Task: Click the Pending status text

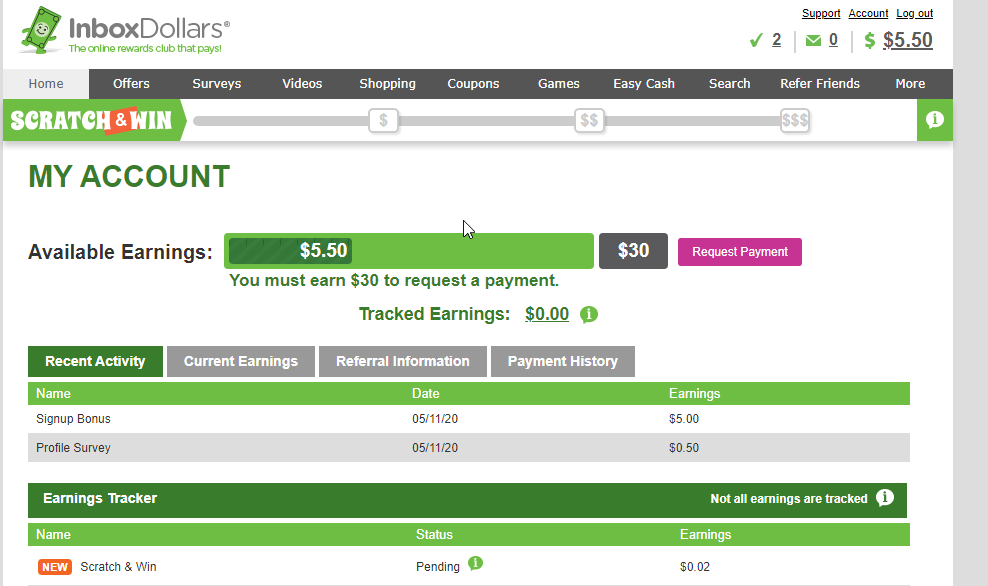Action: pos(438,566)
